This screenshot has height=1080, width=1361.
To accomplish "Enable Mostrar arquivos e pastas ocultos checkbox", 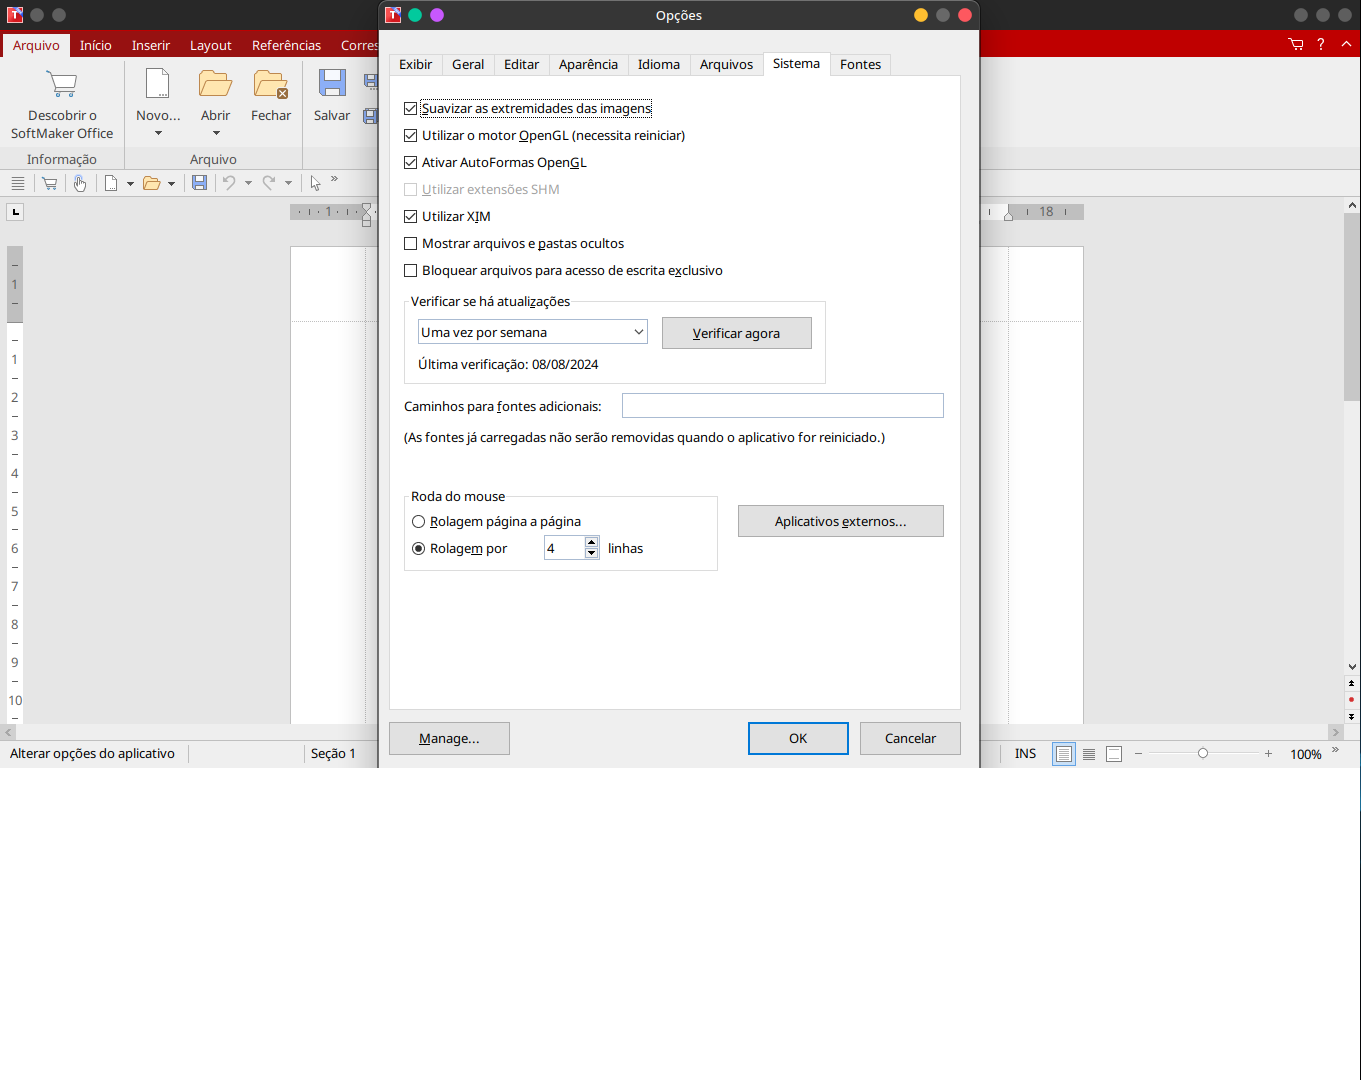I will [x=411, y=244].
